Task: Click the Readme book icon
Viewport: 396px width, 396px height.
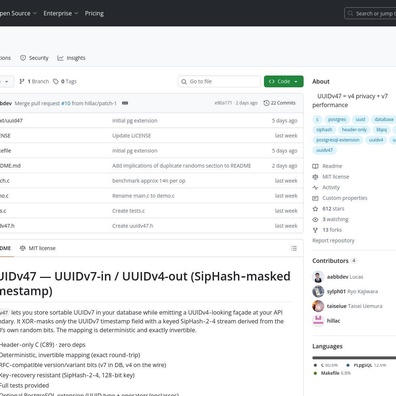Action: pyautogui.click(x=315, y=166)
